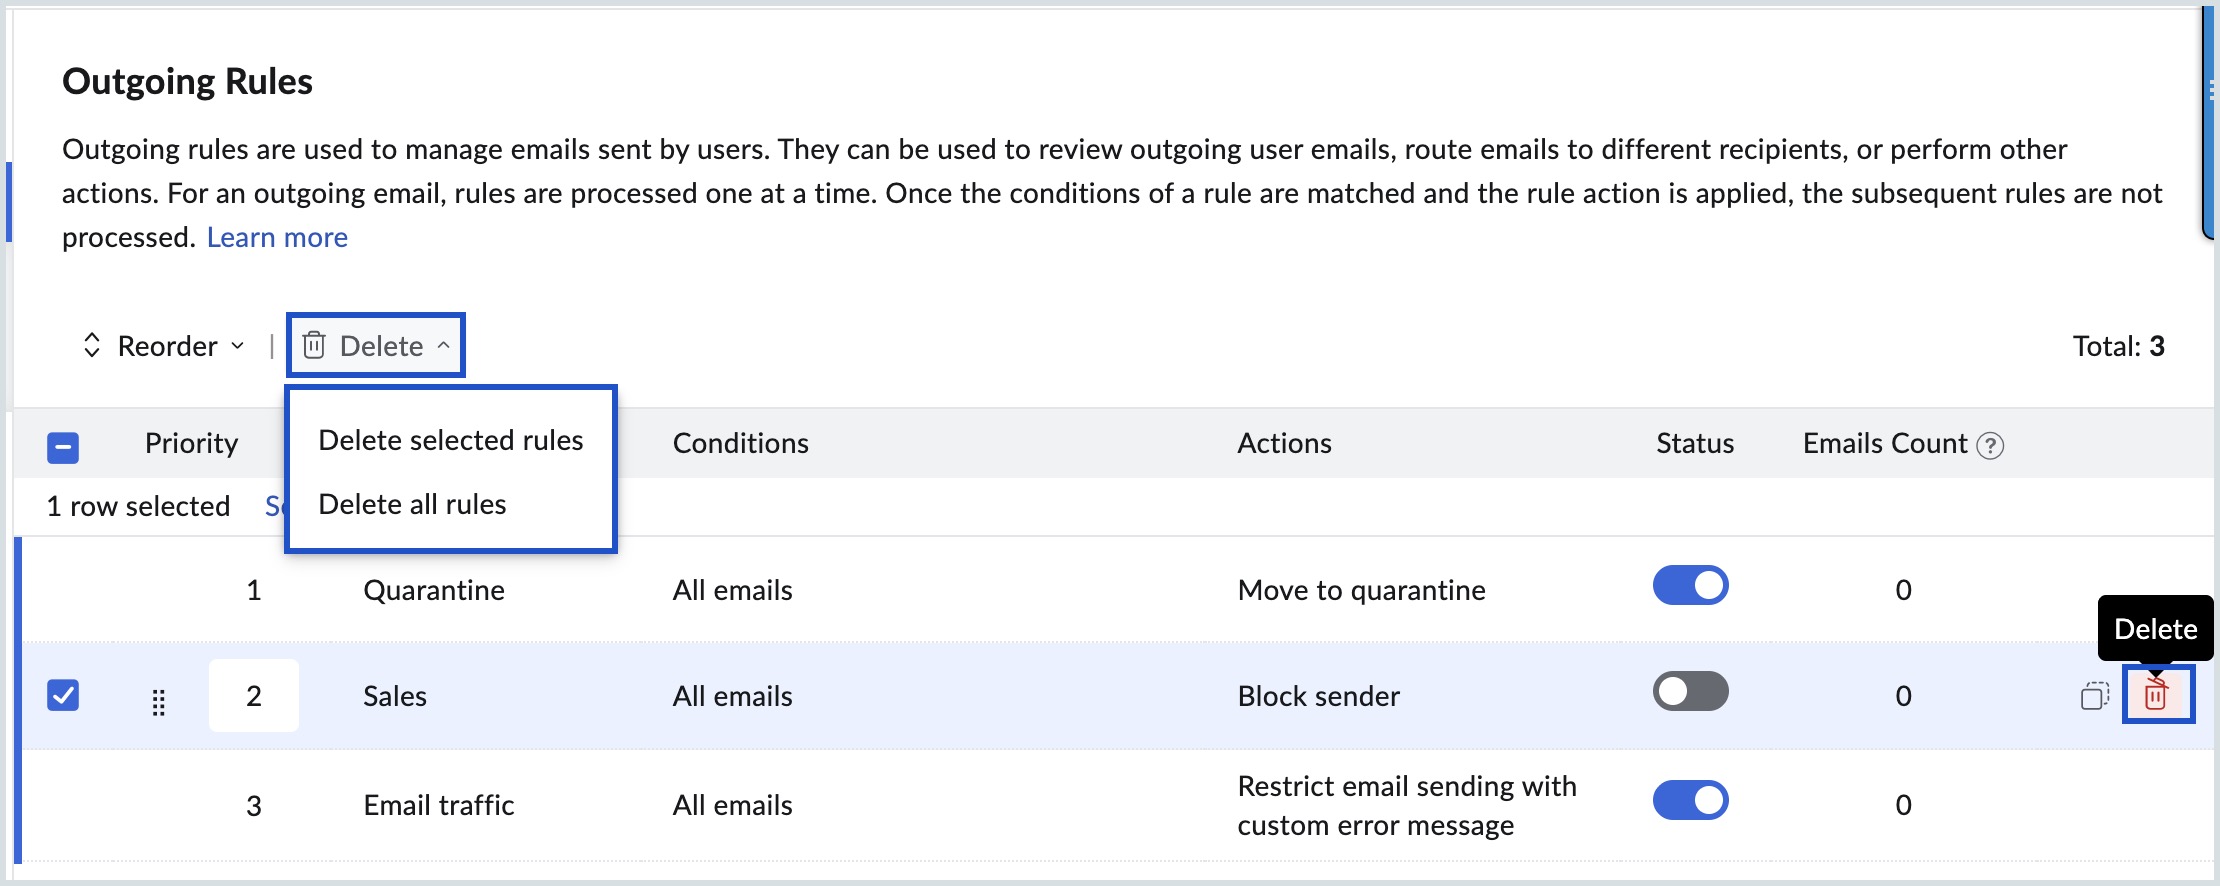The width and height of the screenshot is (2220, 886).
Task: Delete the Sales rule with trash icon
Action: [2156, 694]
